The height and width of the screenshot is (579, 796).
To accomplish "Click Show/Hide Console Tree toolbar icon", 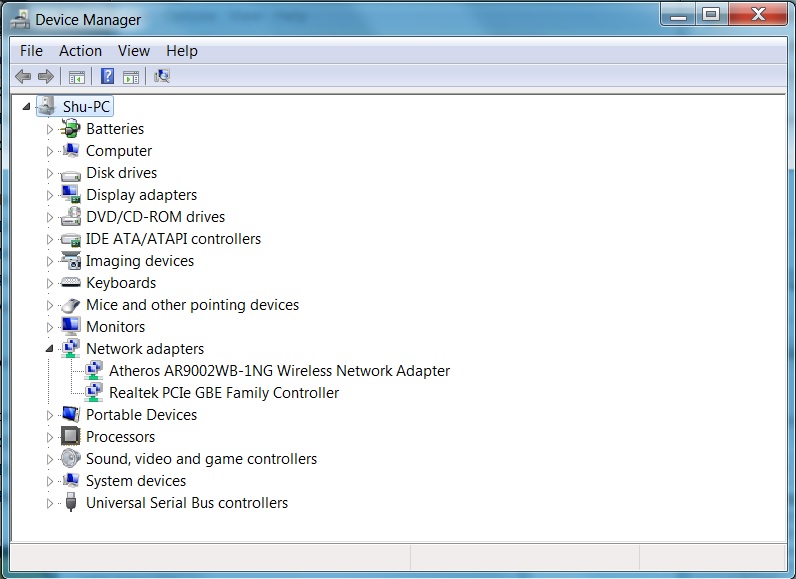I will [x=77, y=77].
